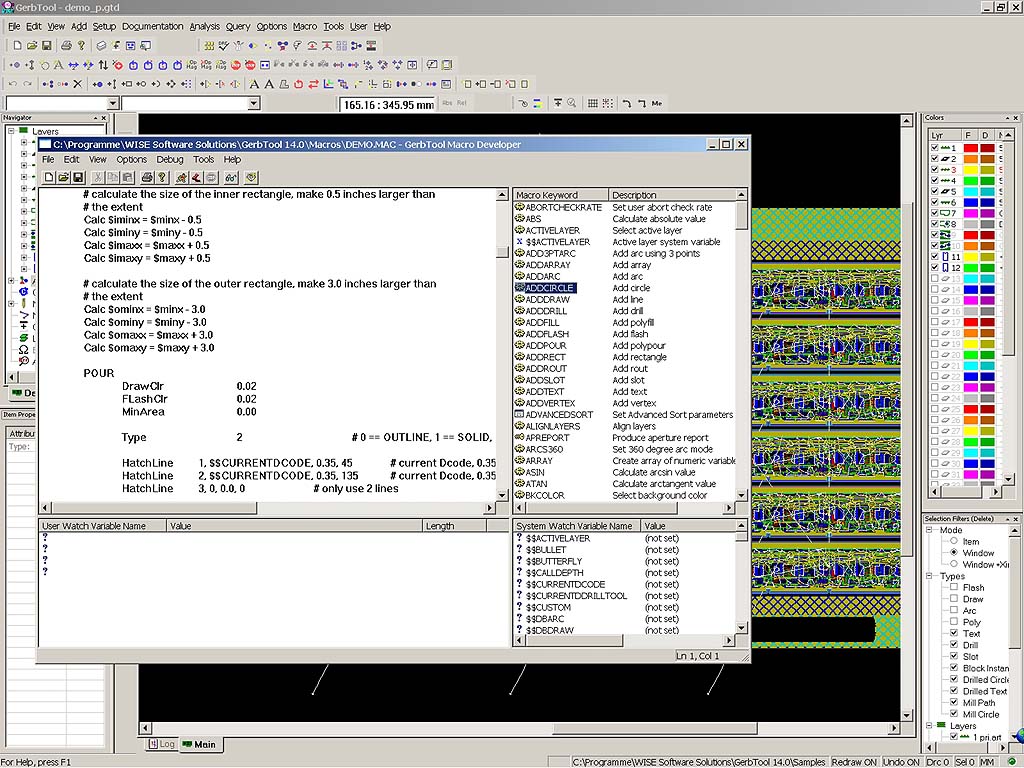1024x768 pixels.
Task: Click Print icon in Macro Developer toolbar
Action: point(147,178)
